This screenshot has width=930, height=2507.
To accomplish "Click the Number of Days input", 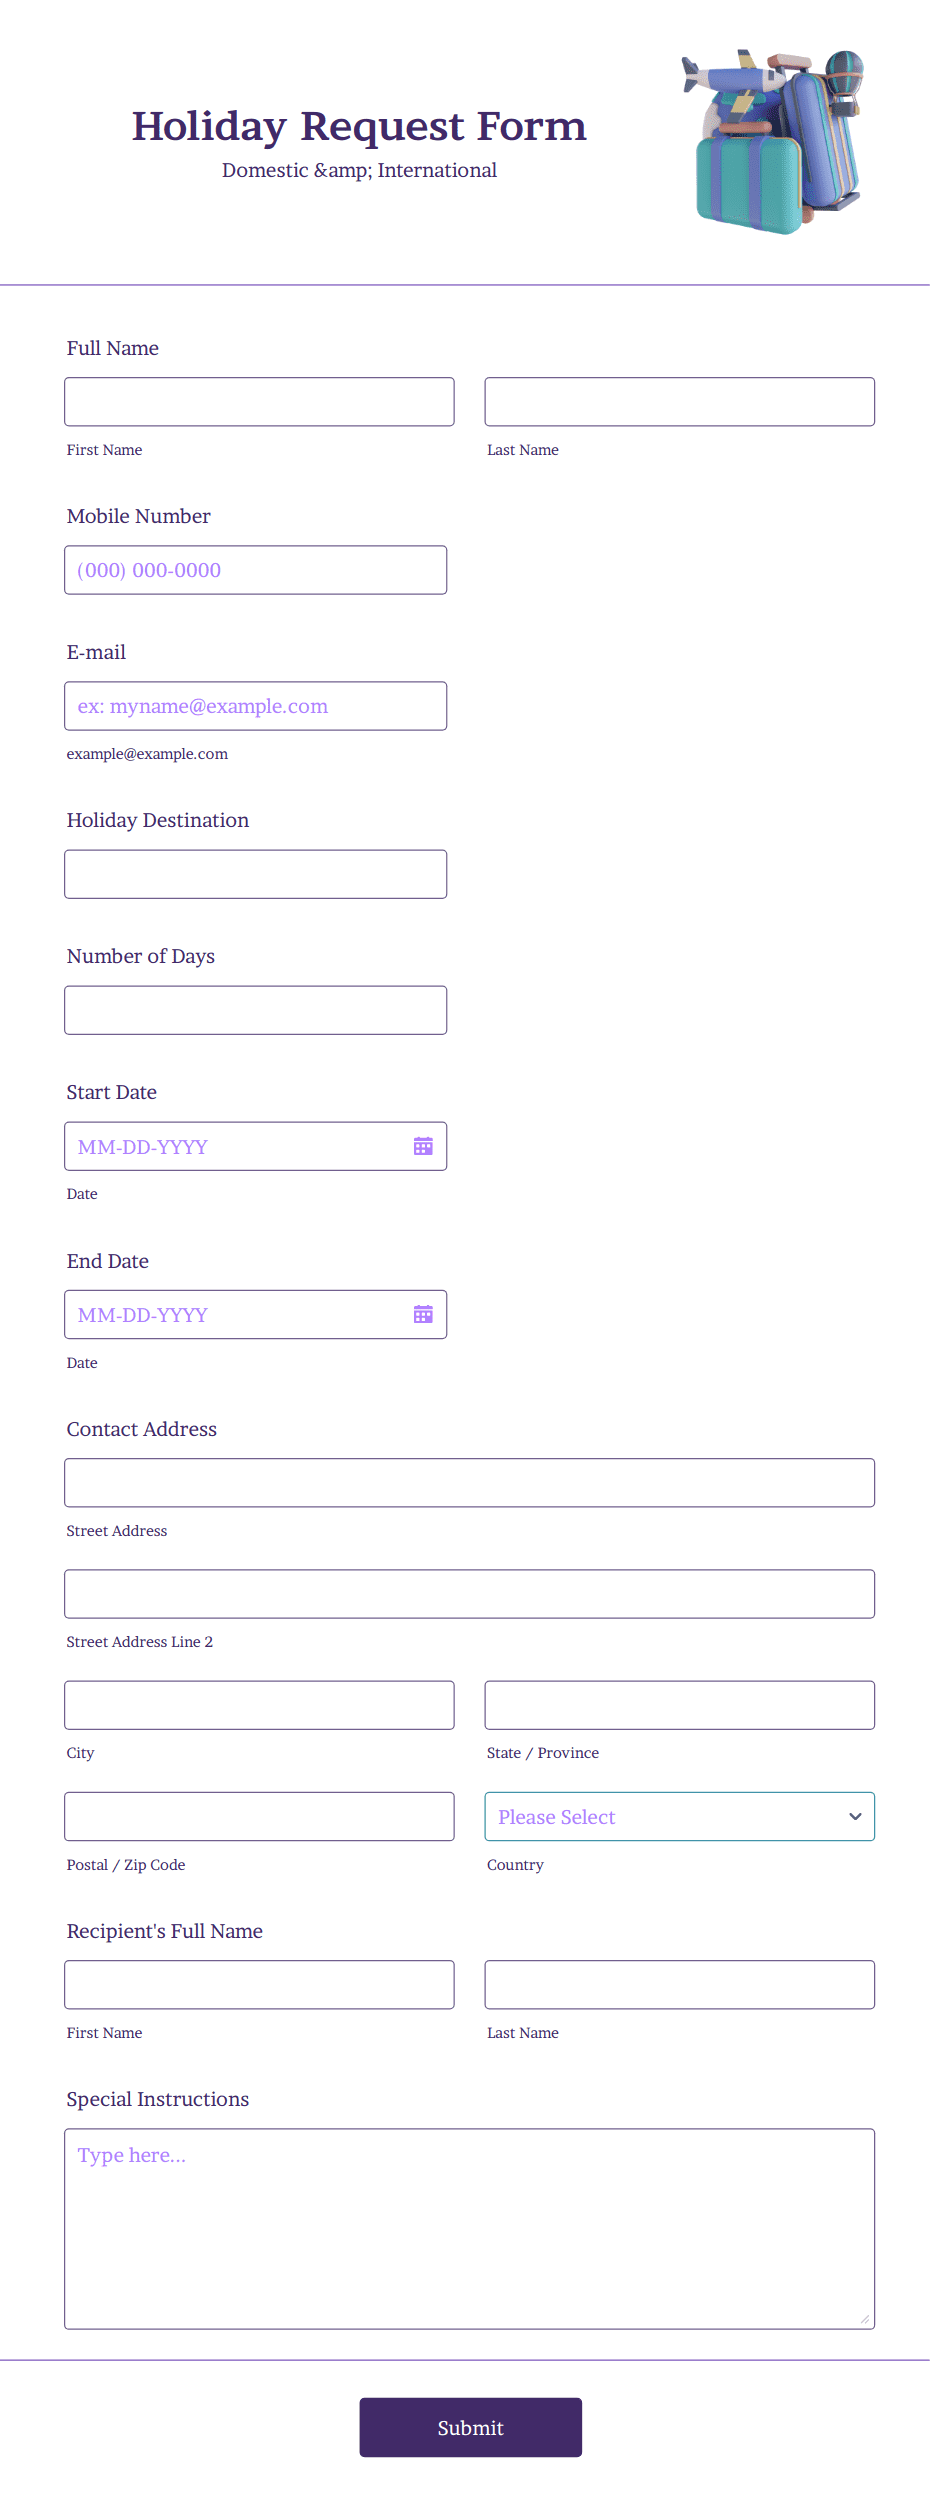I will pyautogui.click(x=255, y=1009).
